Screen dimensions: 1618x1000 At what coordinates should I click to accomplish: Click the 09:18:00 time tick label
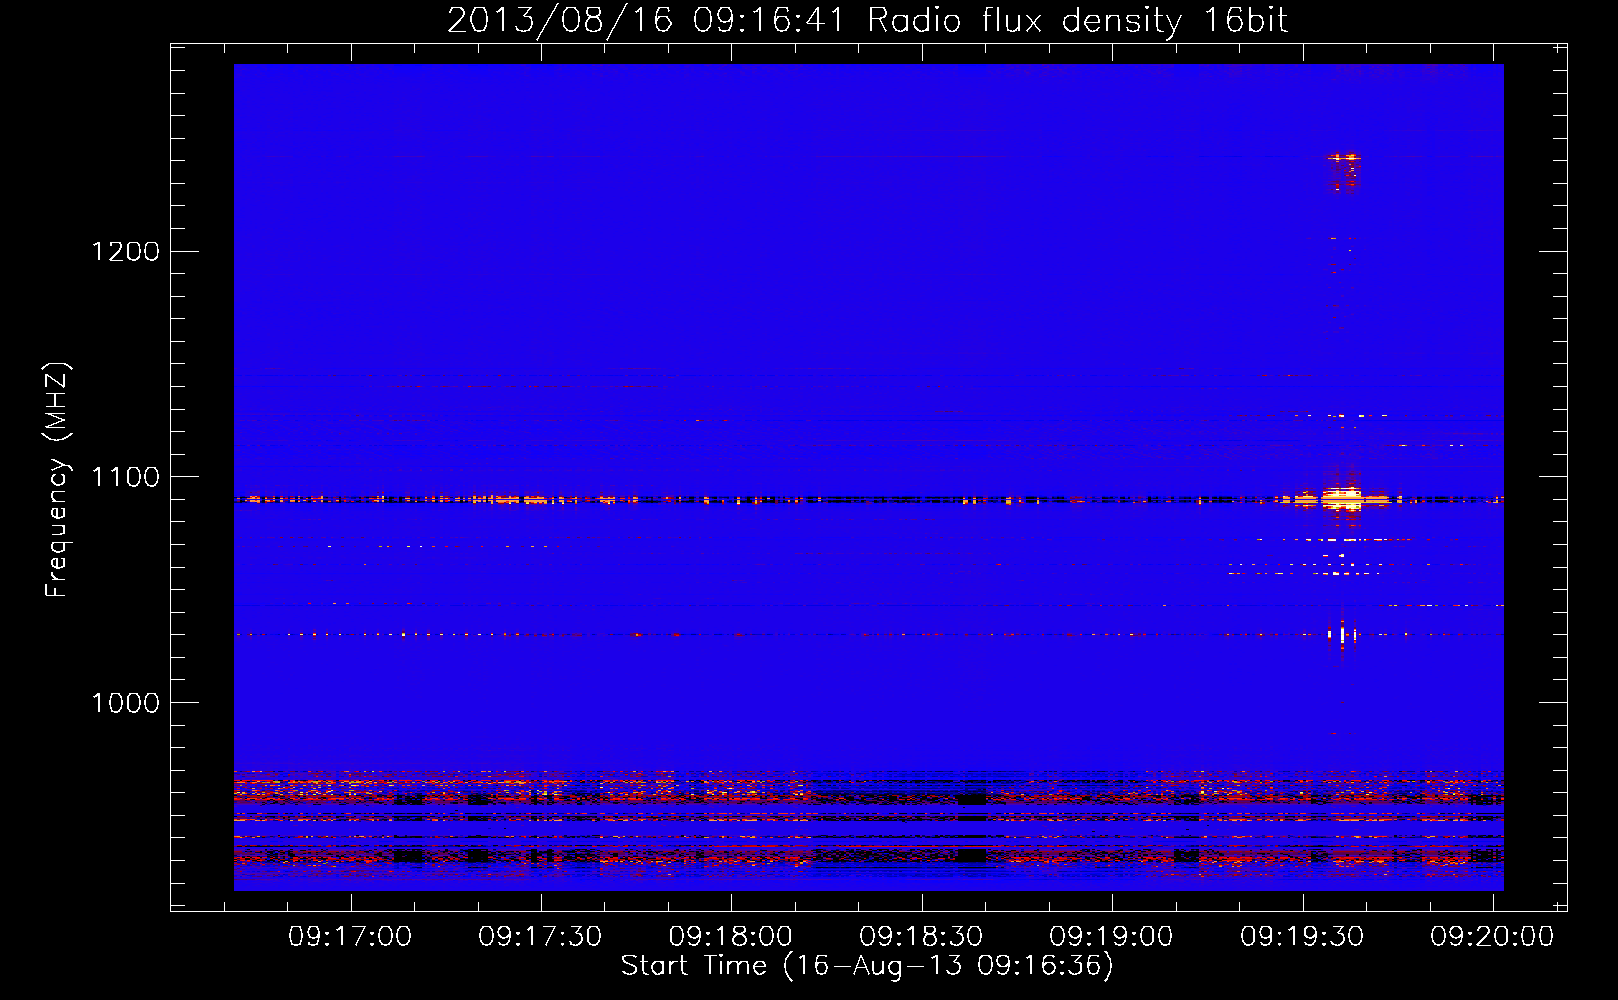[731, 936]
